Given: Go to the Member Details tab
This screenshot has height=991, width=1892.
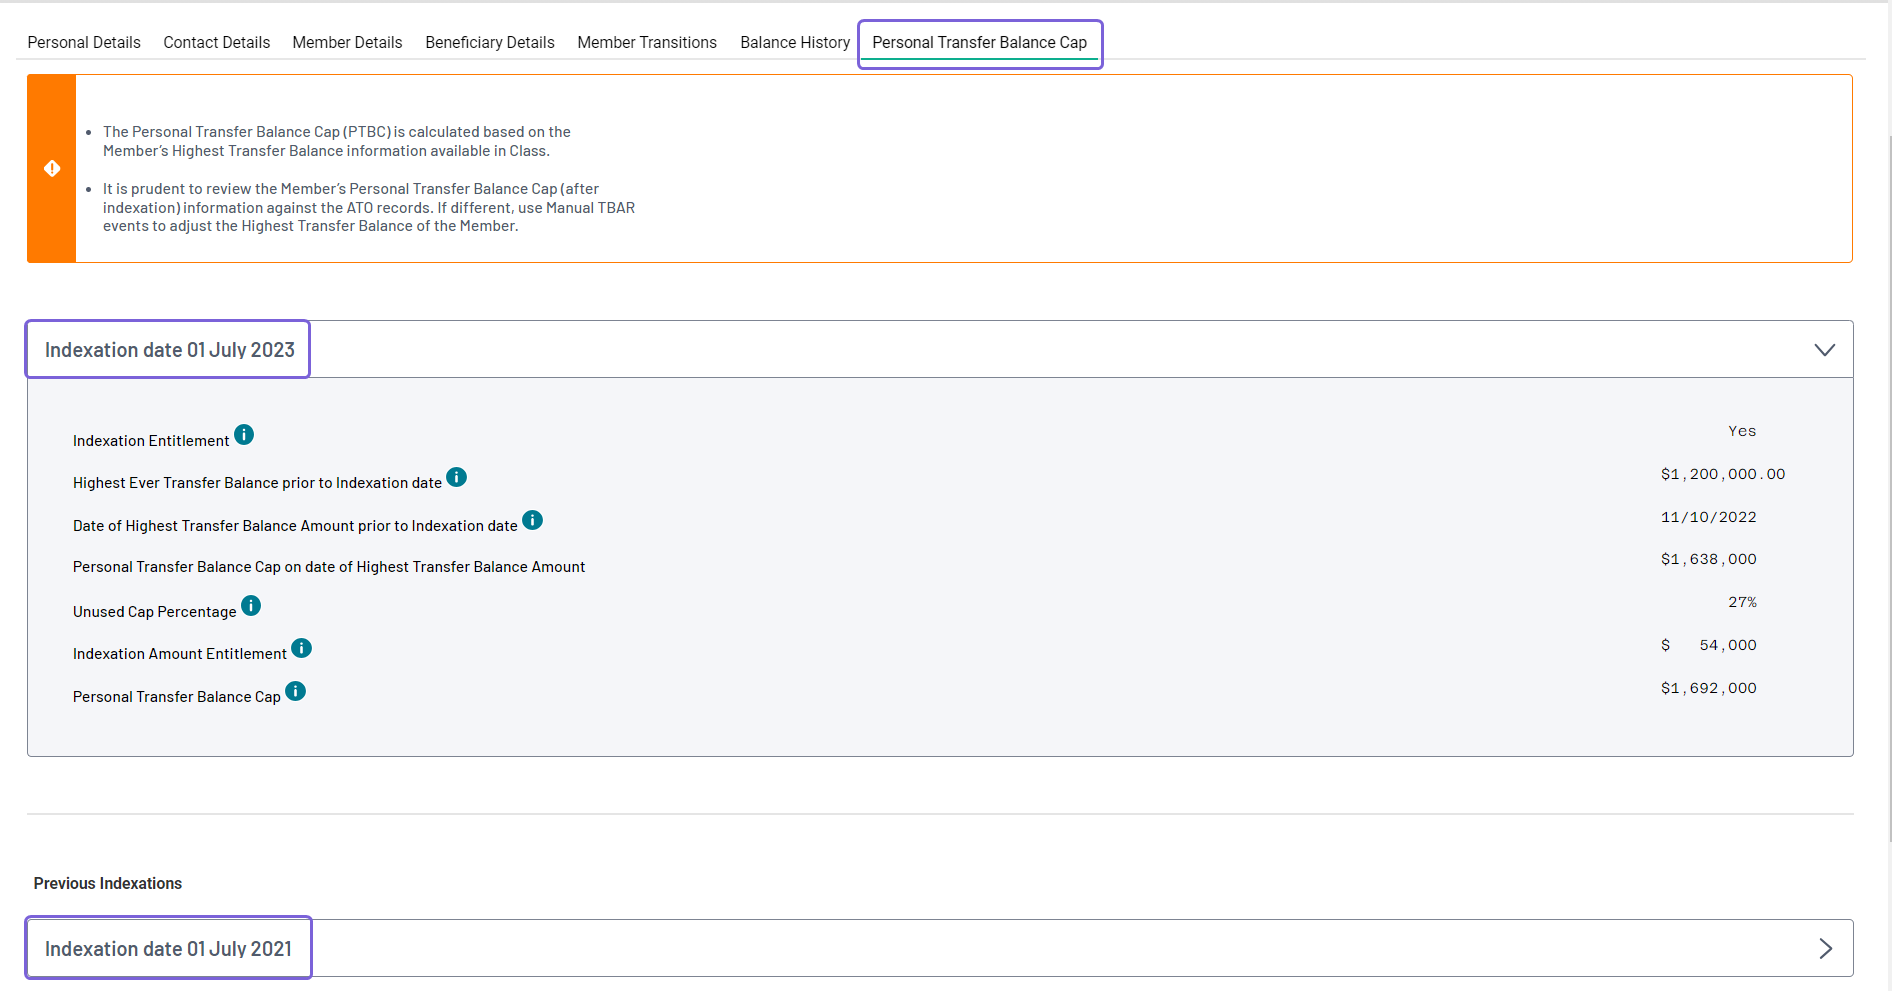Looking at the screenshot, I should coord(347,42).
